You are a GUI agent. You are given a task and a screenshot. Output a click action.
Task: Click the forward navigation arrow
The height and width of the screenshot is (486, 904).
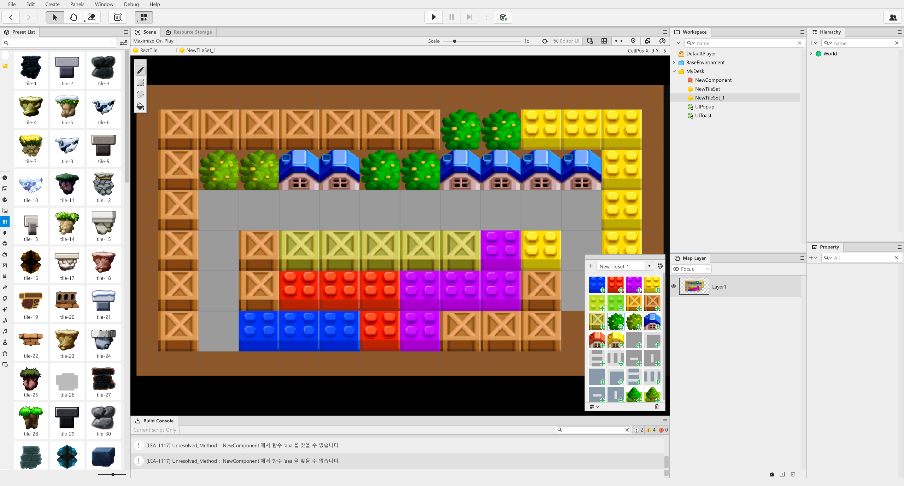tap(29, 17)
